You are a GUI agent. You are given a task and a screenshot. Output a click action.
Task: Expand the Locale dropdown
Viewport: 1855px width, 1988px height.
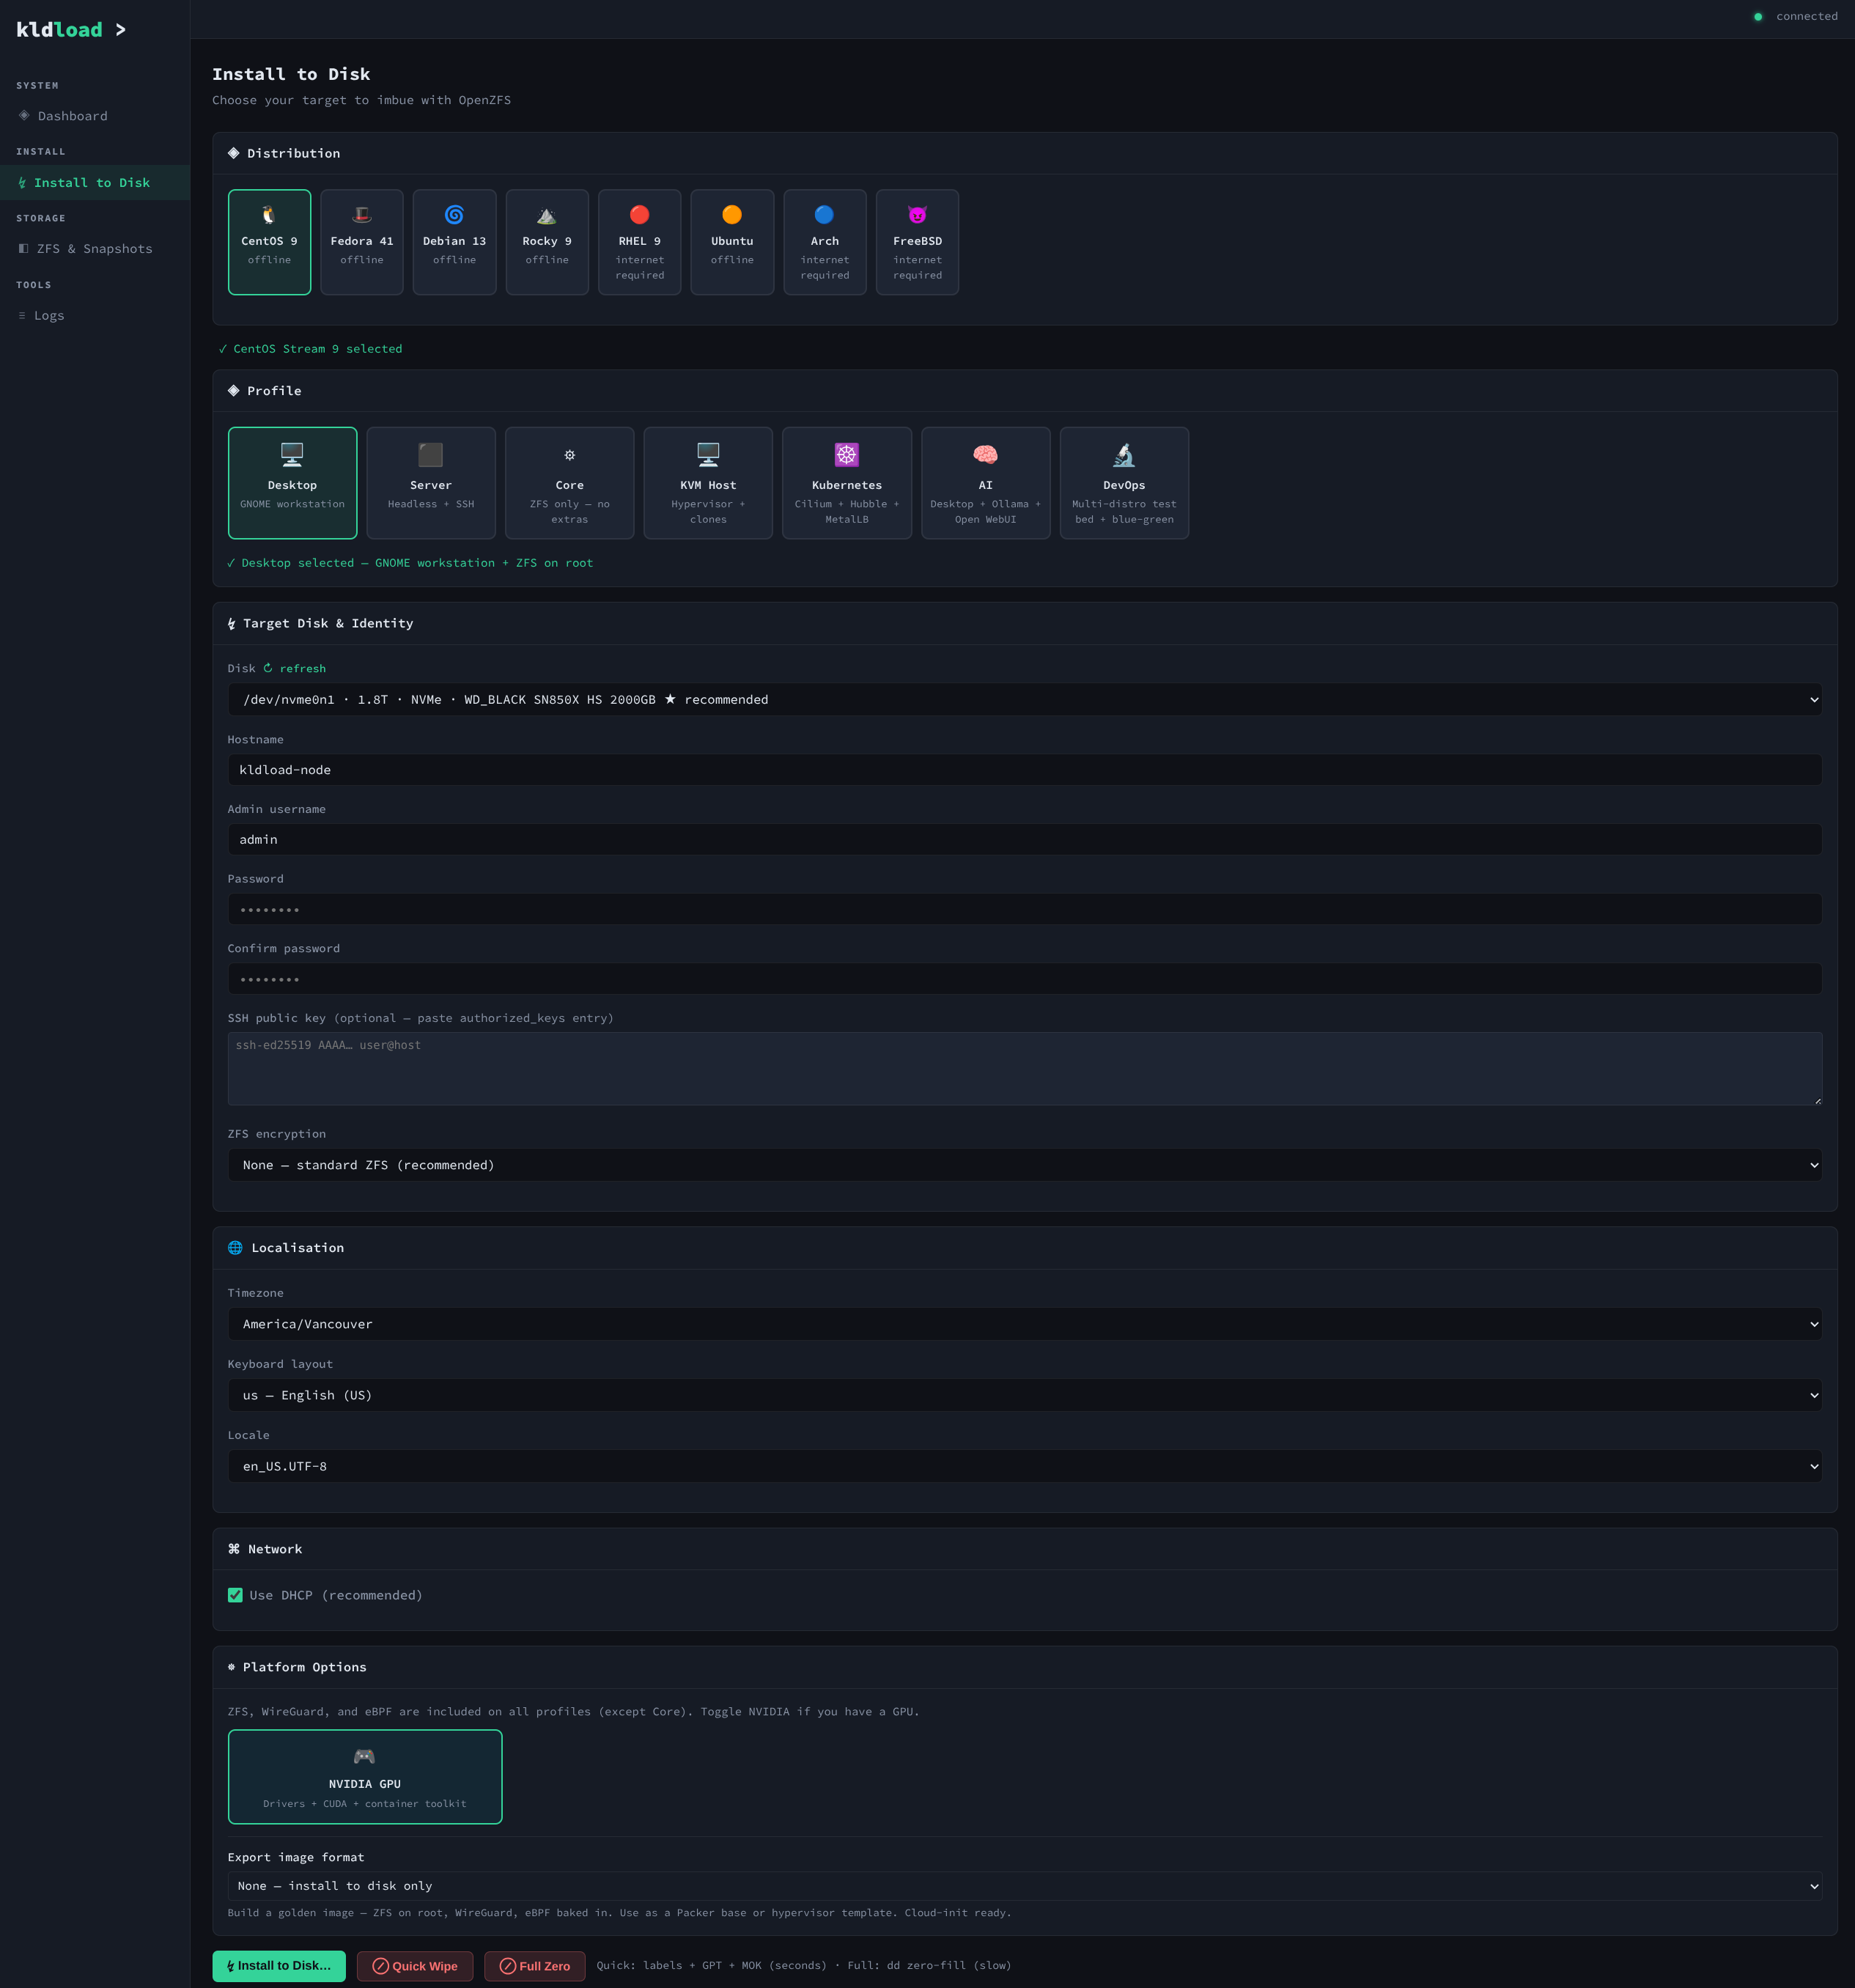click(x=1025, y=1466)
